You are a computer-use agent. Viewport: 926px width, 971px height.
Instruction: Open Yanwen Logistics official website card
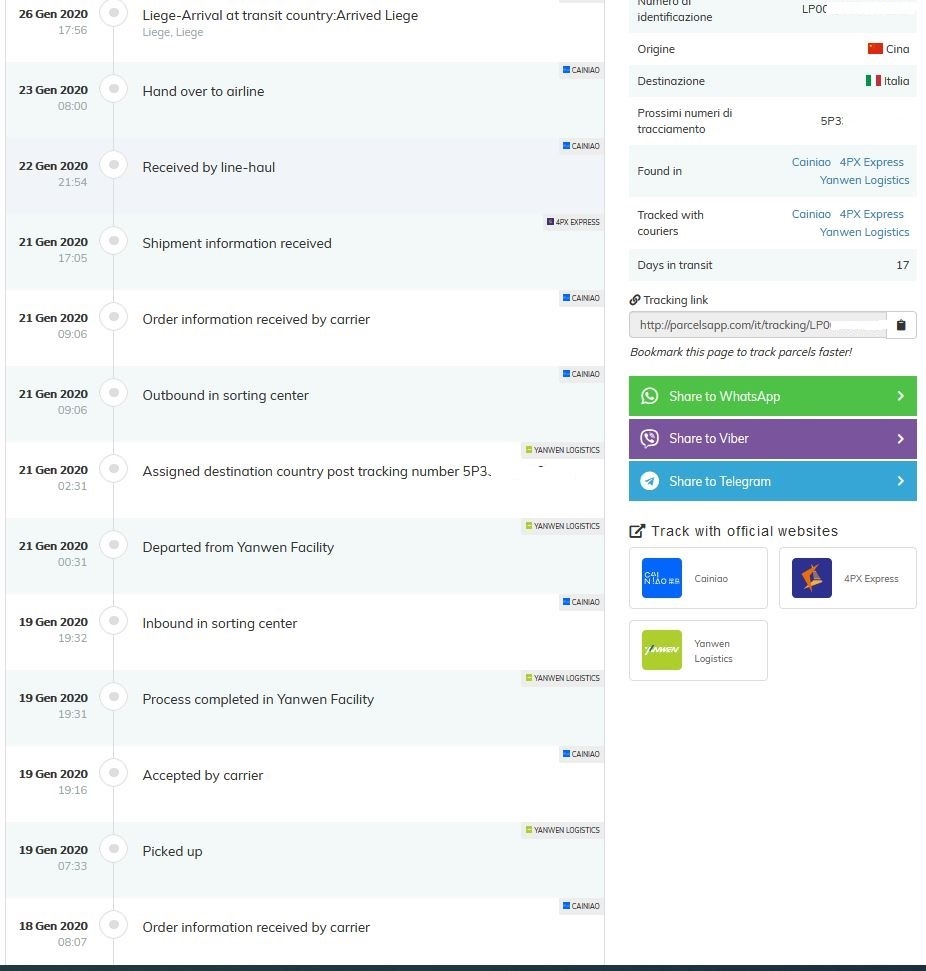[x=698, y=650]
